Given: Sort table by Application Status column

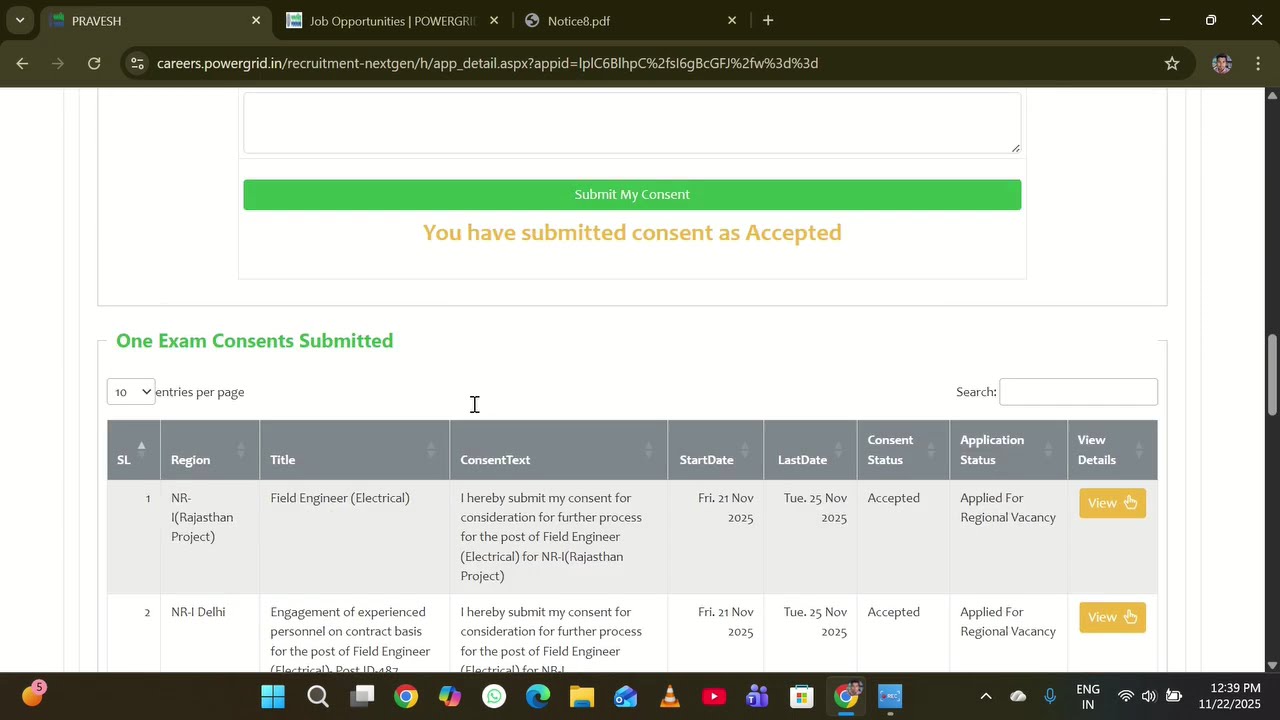Looking at the screenshot, I should click(x=1008, y=450).
